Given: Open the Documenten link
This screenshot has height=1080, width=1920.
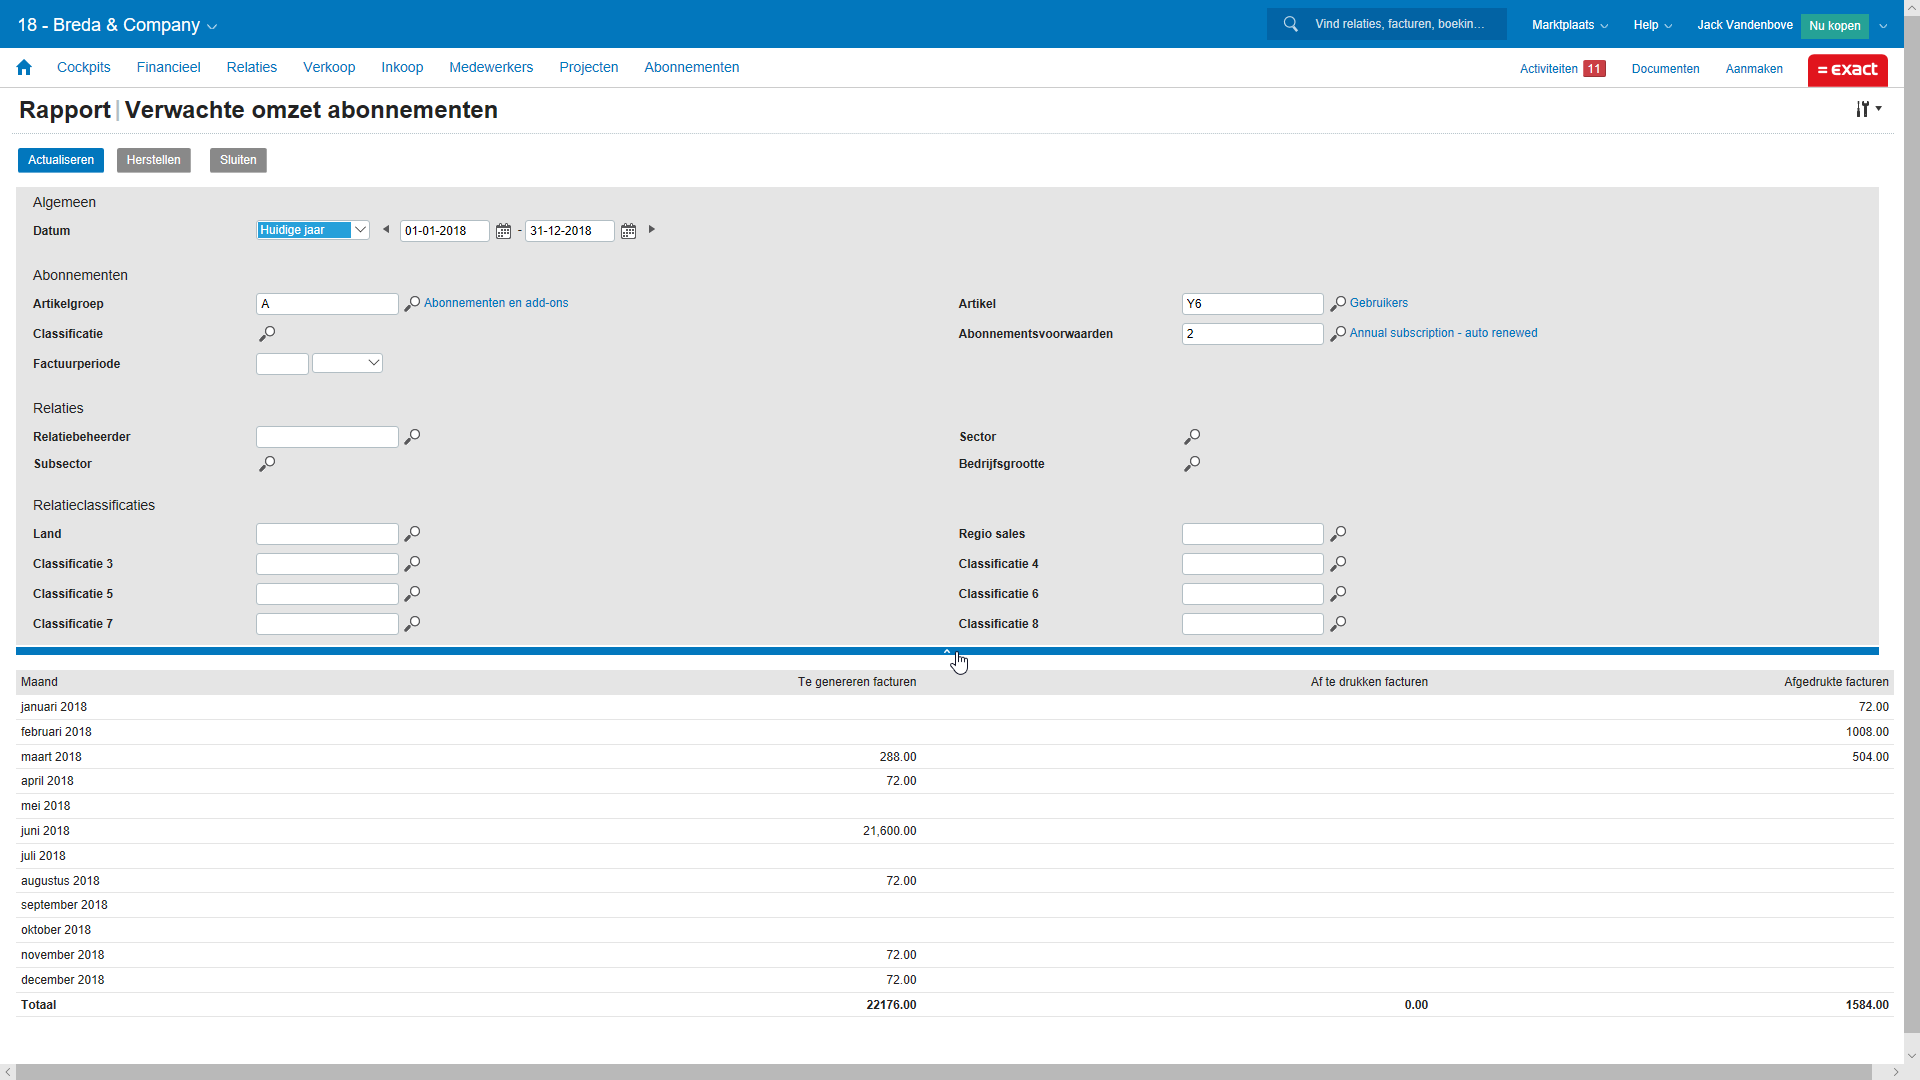Looking at the screenshot, I should 1665,69.
